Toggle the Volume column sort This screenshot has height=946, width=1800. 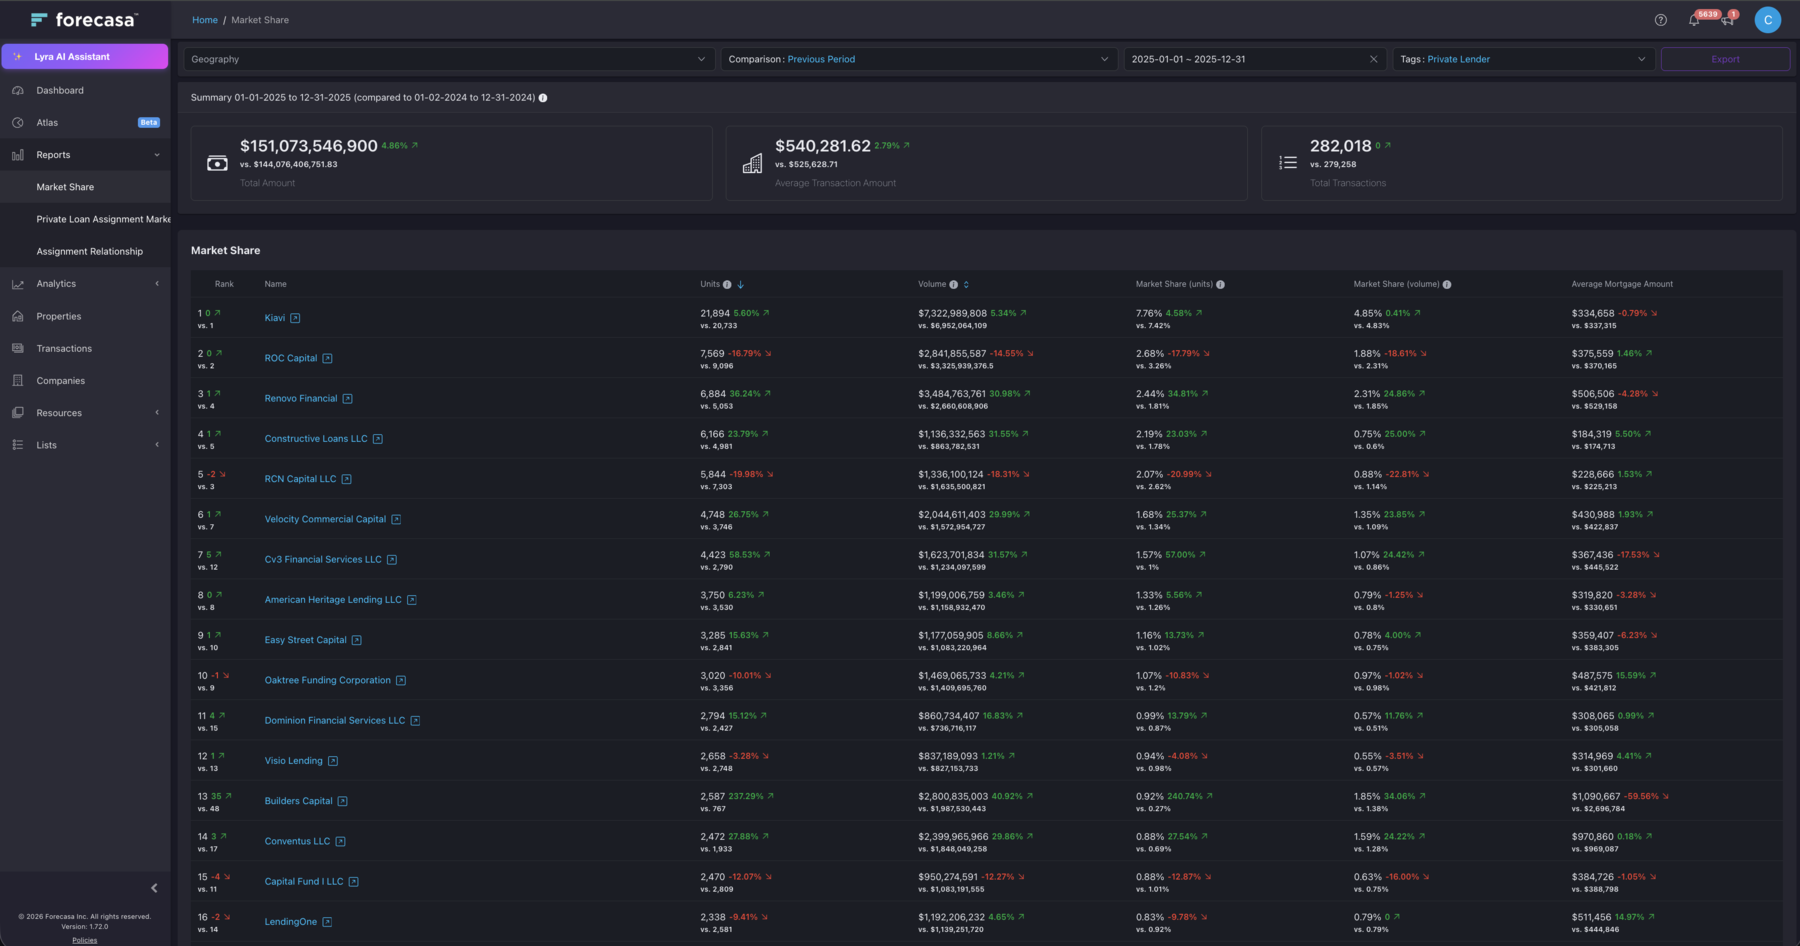pyautogui.click(x=966, y=285)
